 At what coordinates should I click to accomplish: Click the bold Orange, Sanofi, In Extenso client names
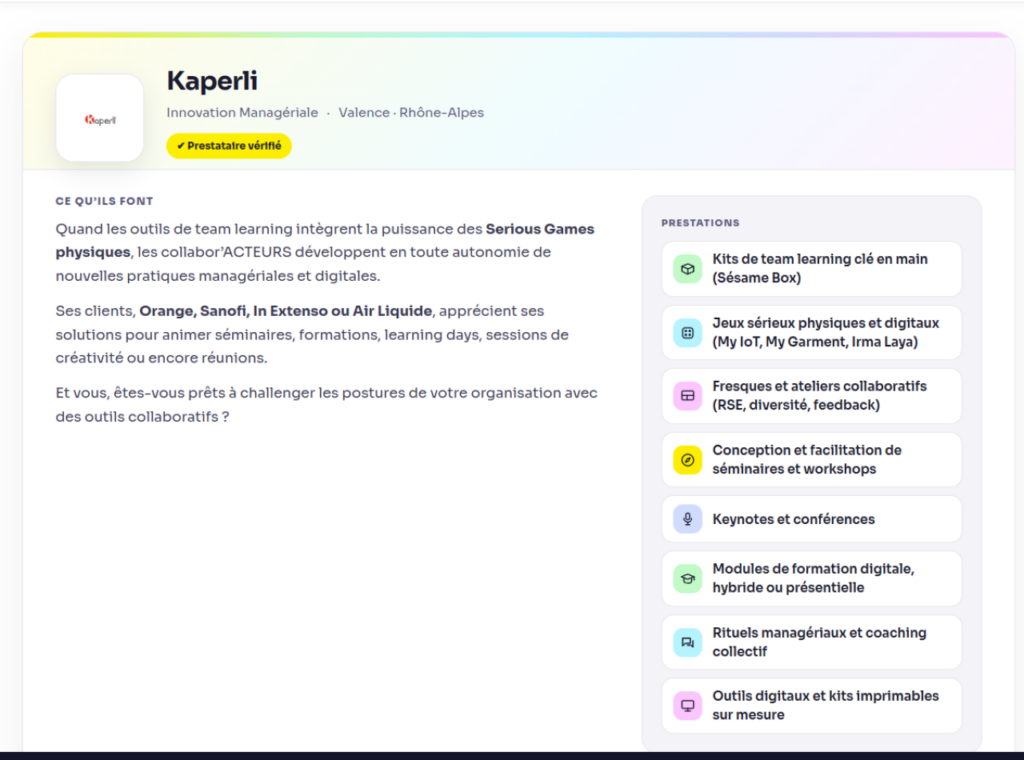(x=285, y=311)
